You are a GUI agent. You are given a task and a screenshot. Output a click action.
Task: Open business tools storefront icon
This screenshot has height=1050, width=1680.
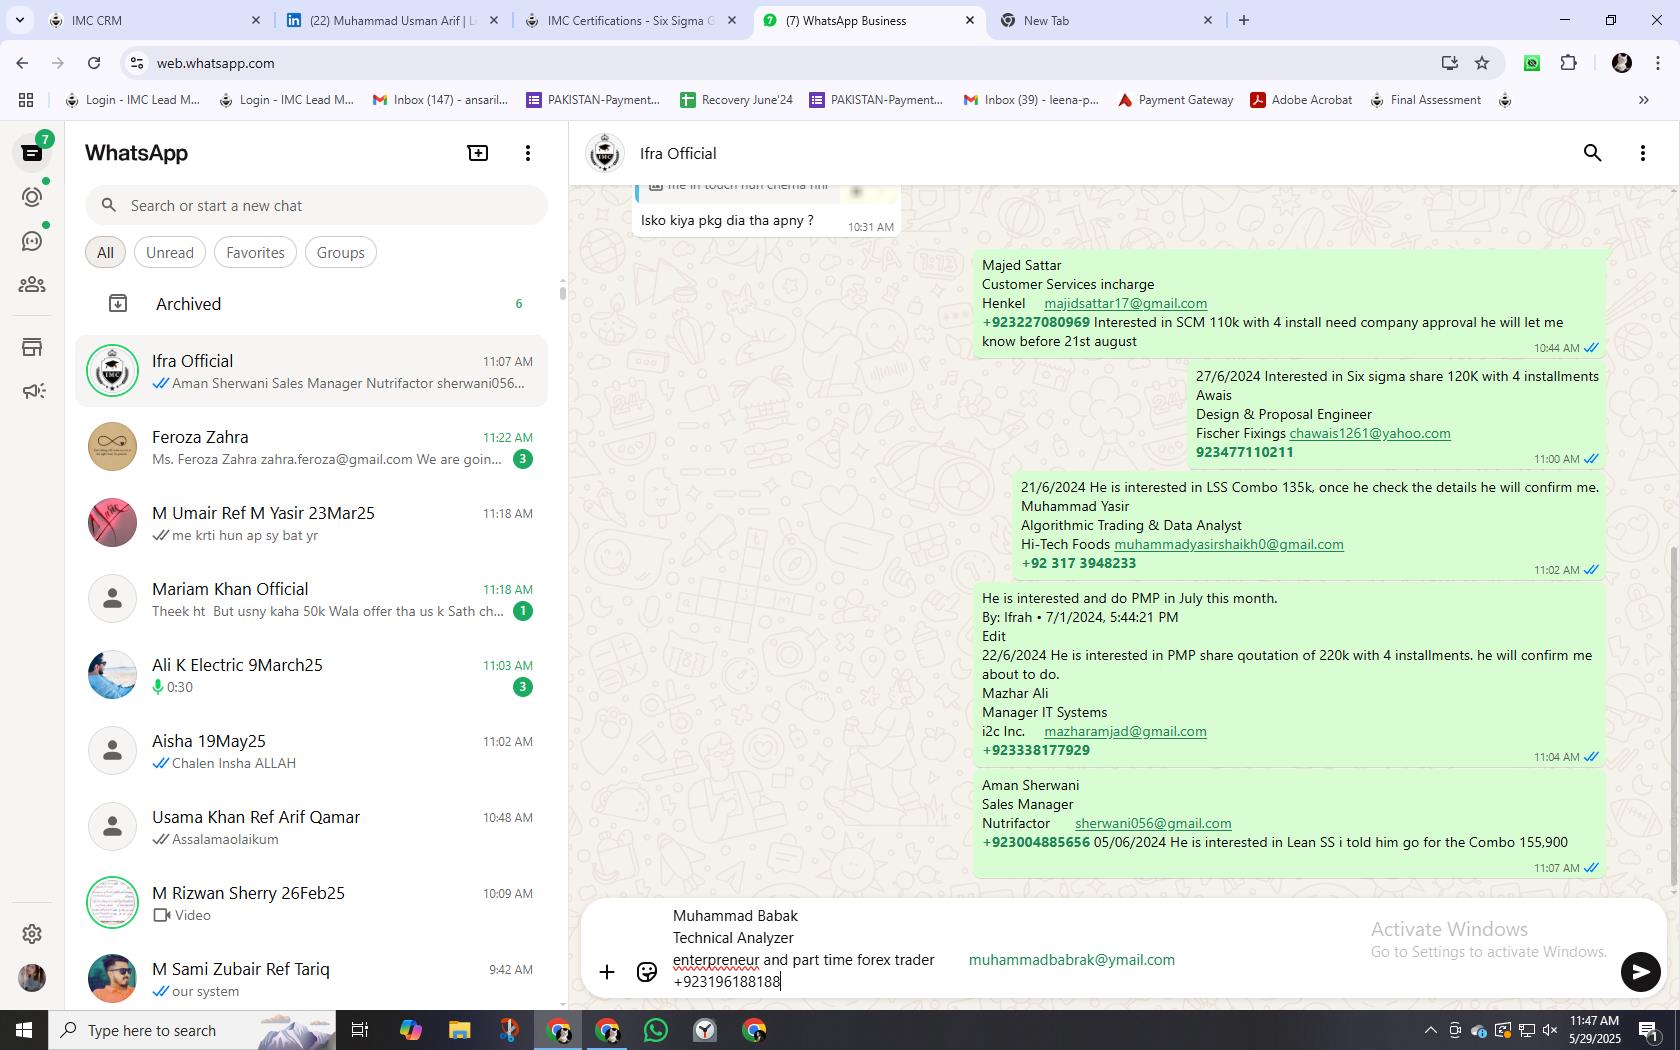(32, 347)
